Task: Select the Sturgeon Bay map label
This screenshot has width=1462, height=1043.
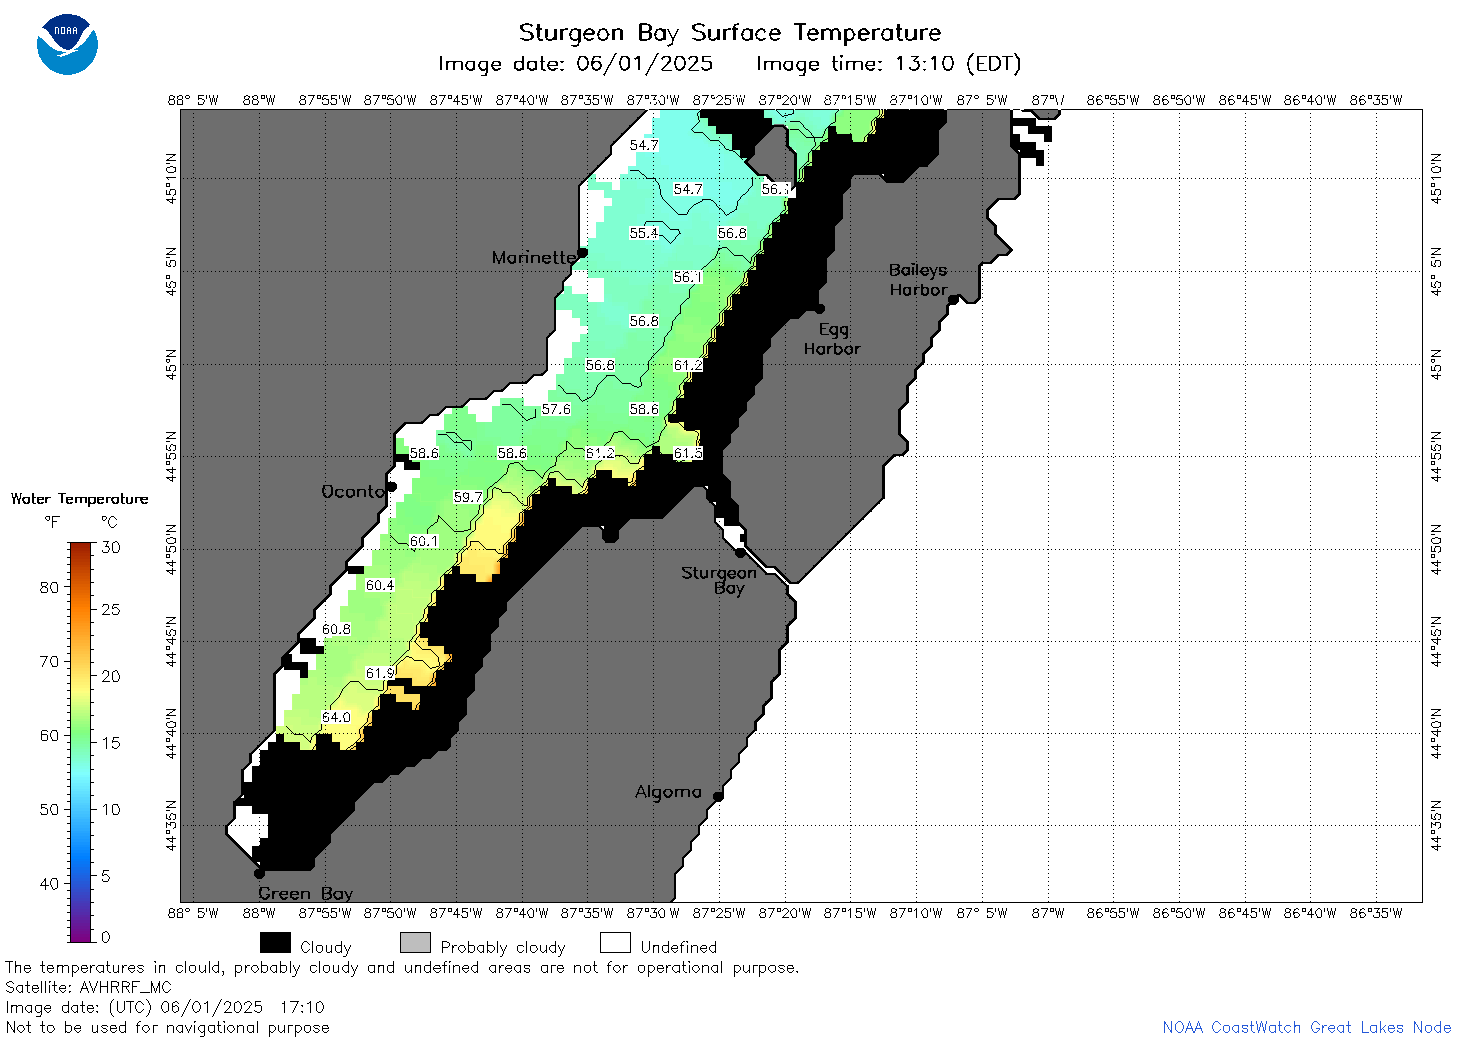Action: click(719, 580)
